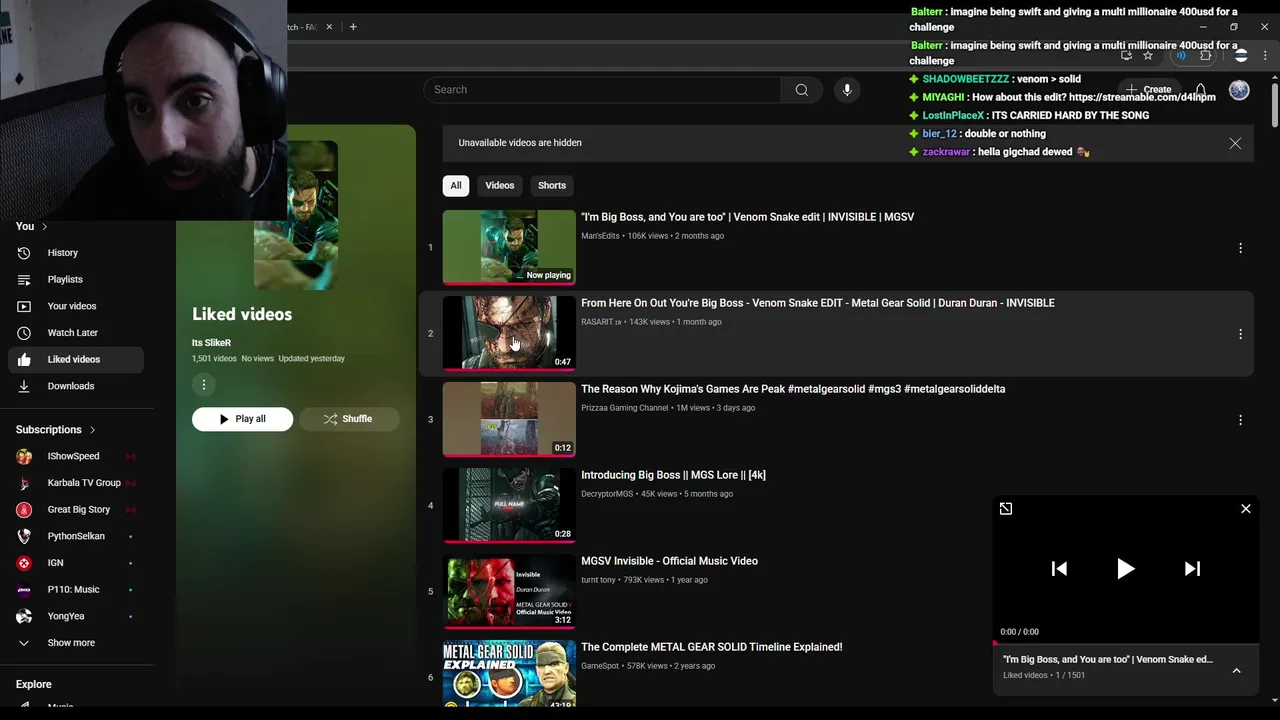
Task: Open options for "I'm Big Boss" video
Action: pos(1240,248)
